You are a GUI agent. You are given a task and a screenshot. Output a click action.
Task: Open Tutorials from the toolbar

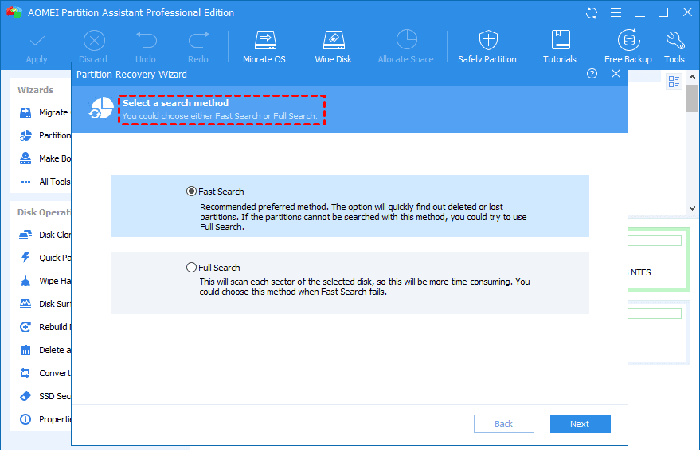pos(560,47)
